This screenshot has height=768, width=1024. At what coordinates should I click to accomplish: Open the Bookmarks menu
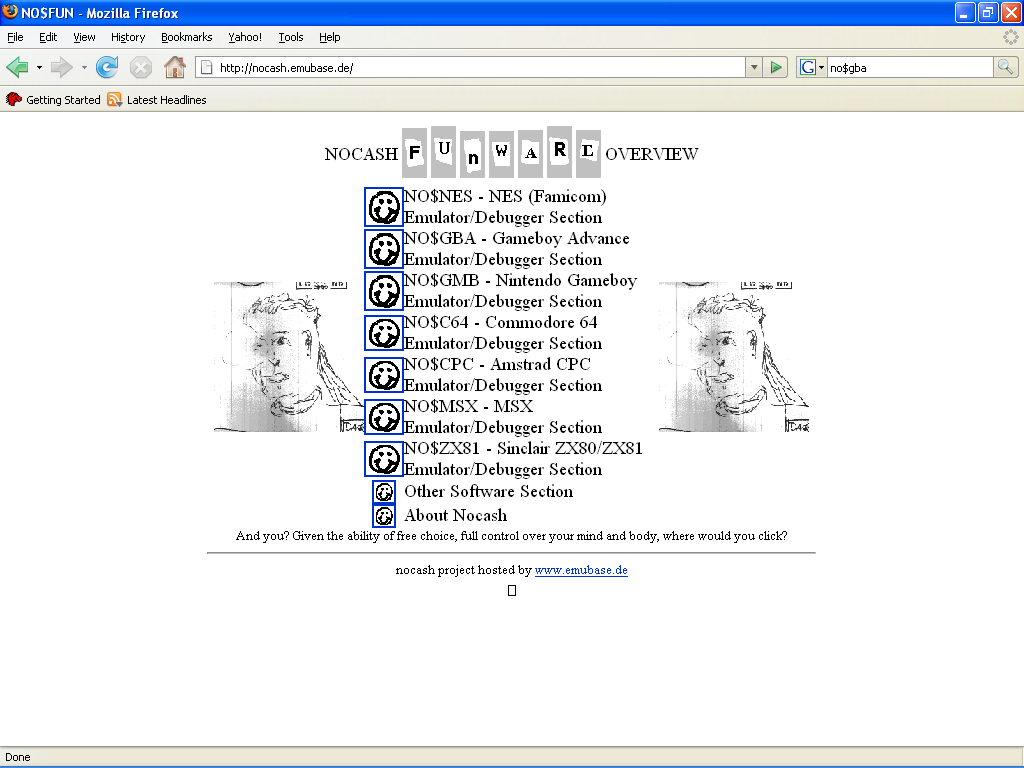[x=187, y=37]
